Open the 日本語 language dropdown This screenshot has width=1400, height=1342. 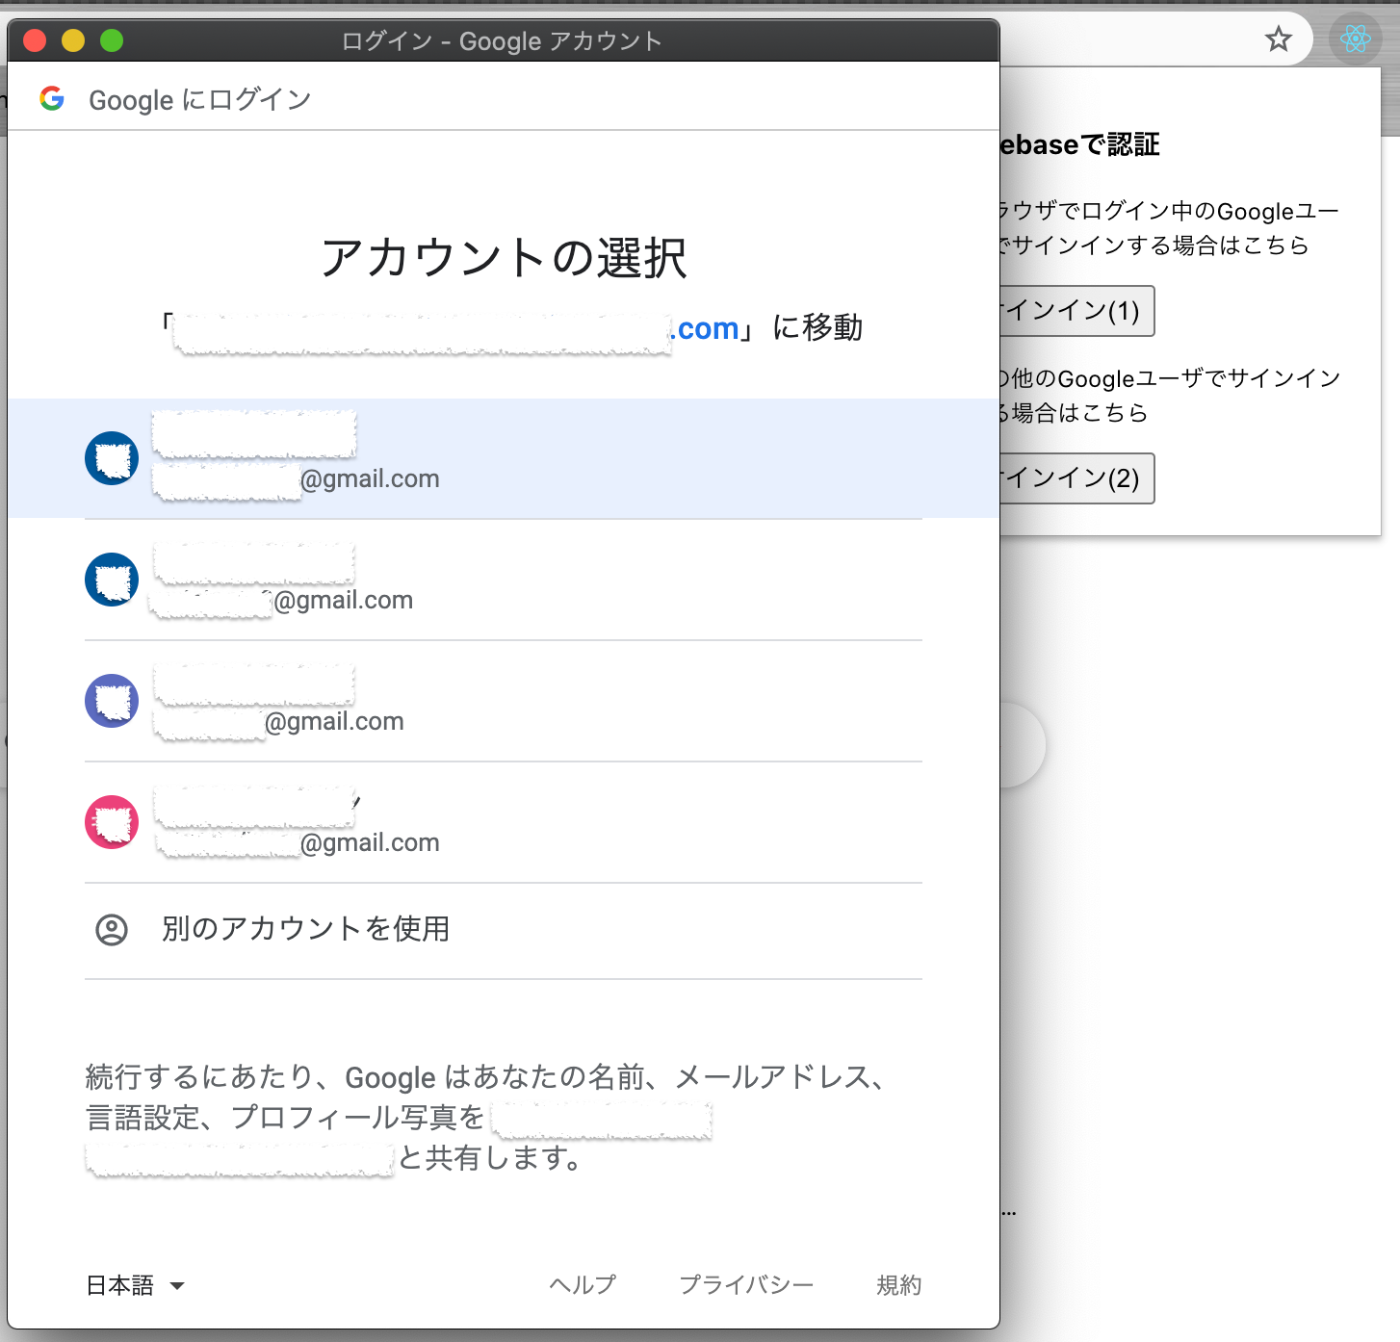(x=135, y=1285)
